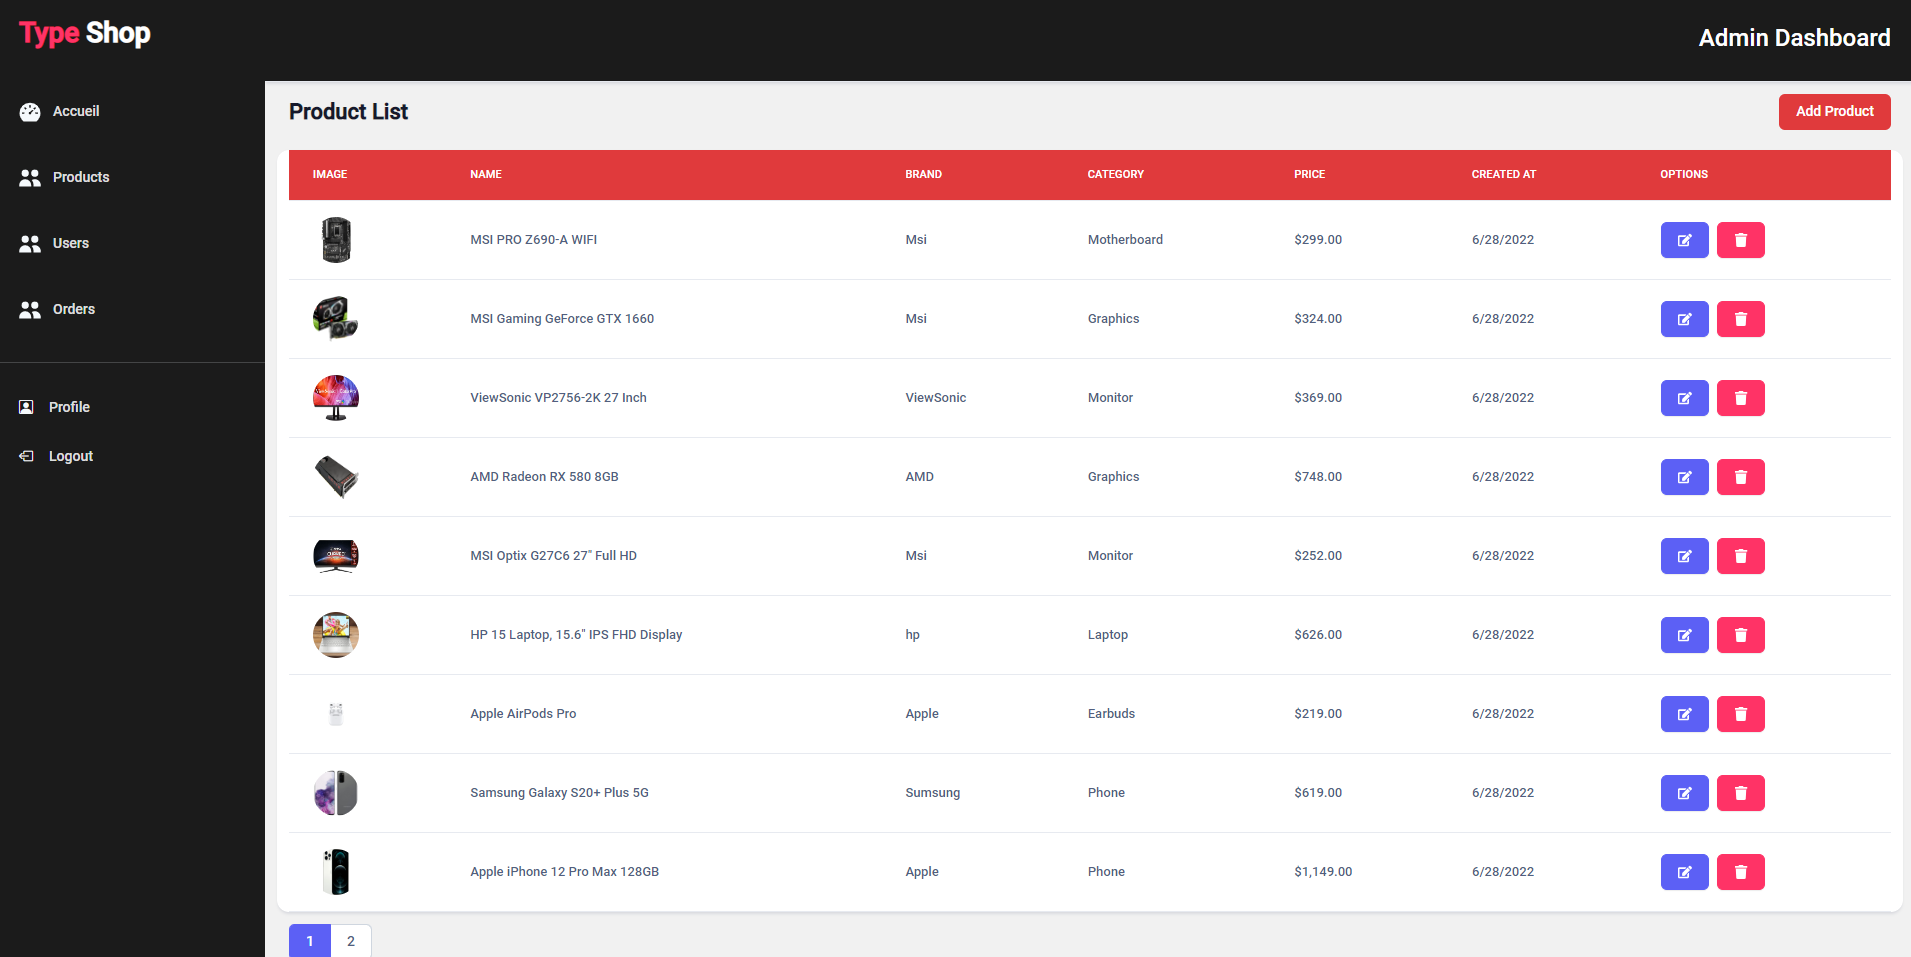Delete the Apple AirPods Pro product
Screen dimensions: 1911x957
point(1740,714)
